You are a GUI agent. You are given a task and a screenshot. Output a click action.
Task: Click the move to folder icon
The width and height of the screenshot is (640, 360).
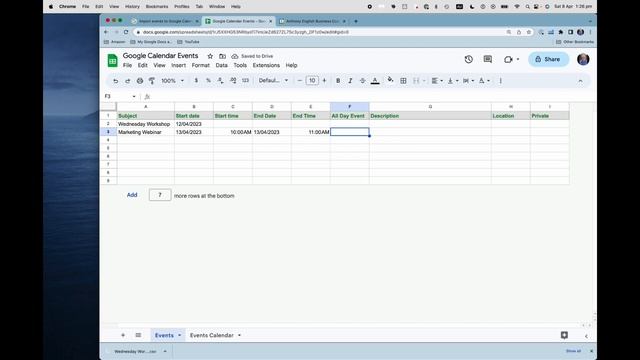pos(222,56)
